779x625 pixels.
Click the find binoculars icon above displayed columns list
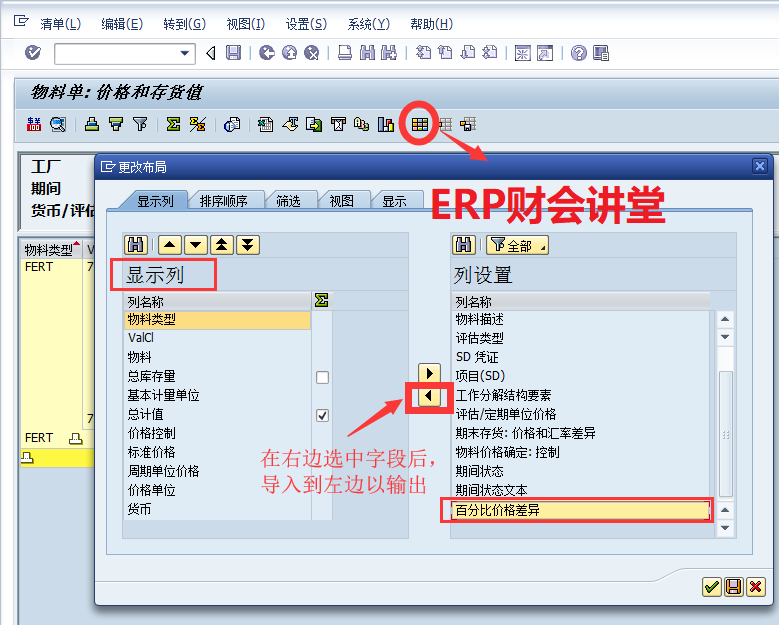pos(136,245)
